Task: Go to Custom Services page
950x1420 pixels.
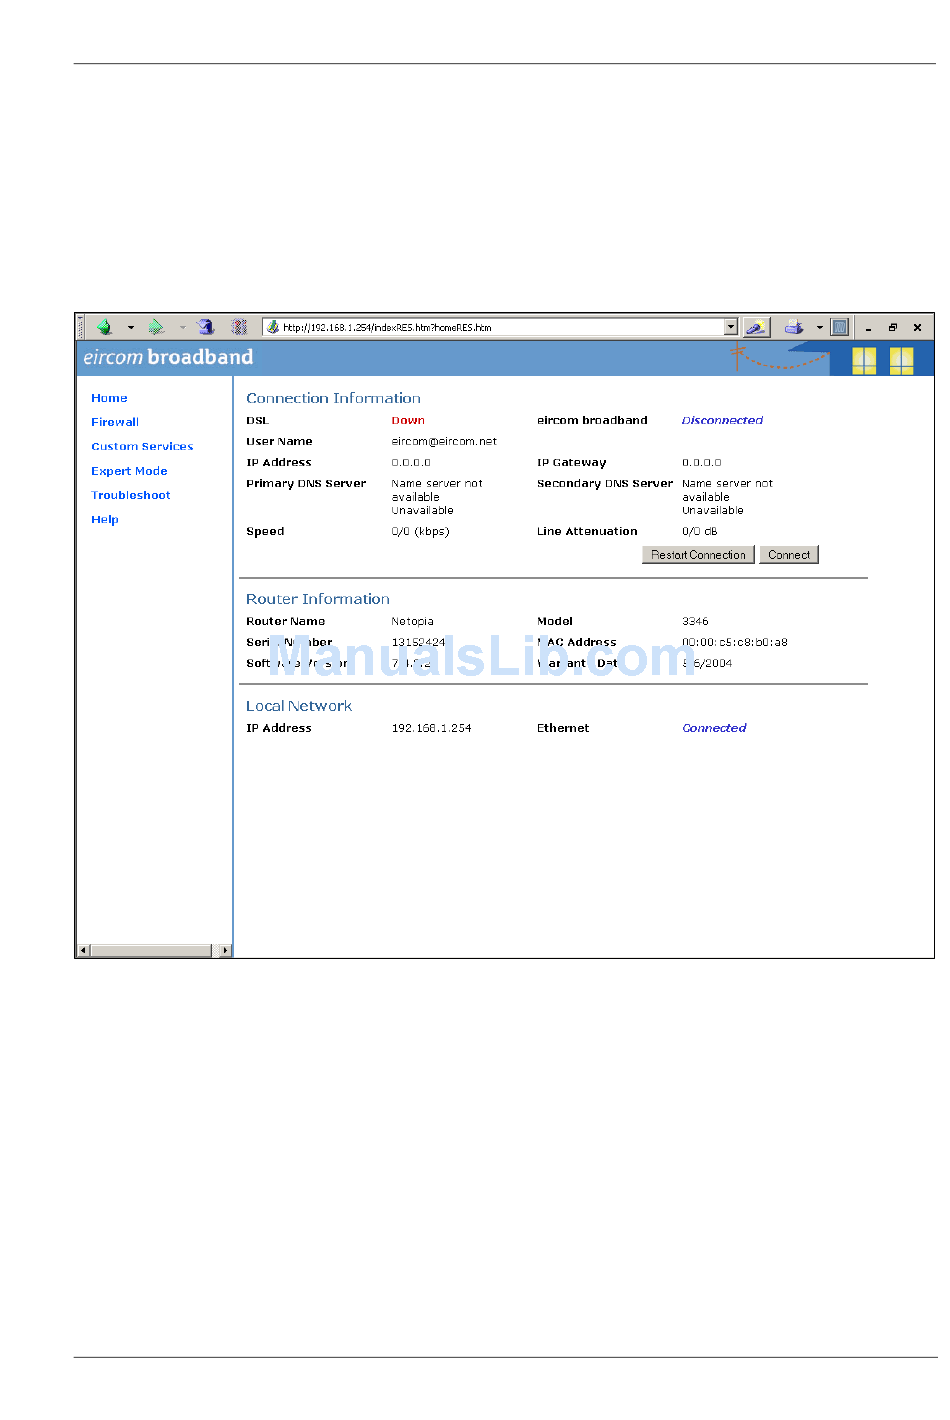Action: (x=142, y=447)
